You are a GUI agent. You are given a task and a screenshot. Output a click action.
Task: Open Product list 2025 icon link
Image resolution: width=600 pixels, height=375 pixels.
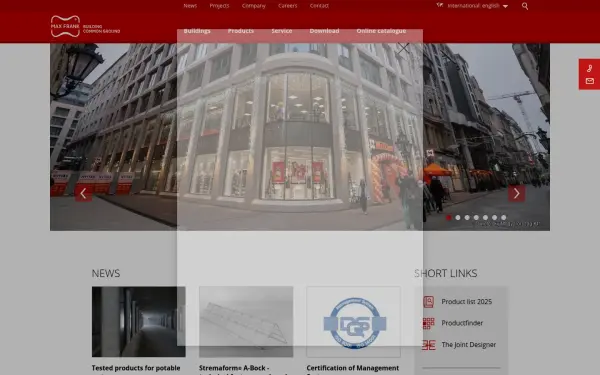click(x=429, y=302)
